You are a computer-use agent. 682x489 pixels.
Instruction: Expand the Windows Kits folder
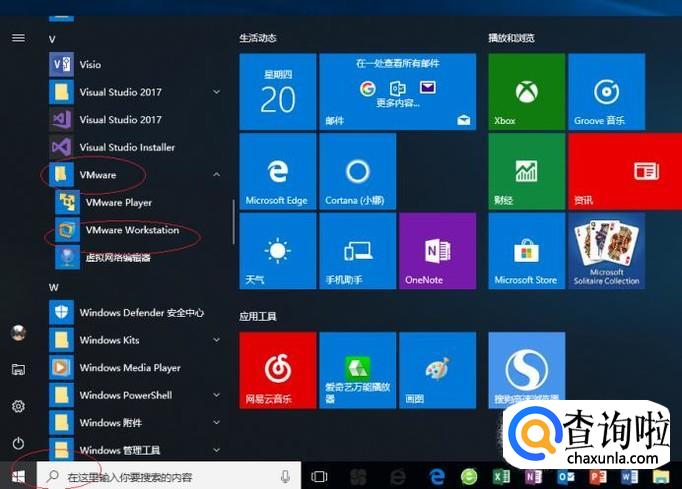pyautogui.click(x=216, y=340)
